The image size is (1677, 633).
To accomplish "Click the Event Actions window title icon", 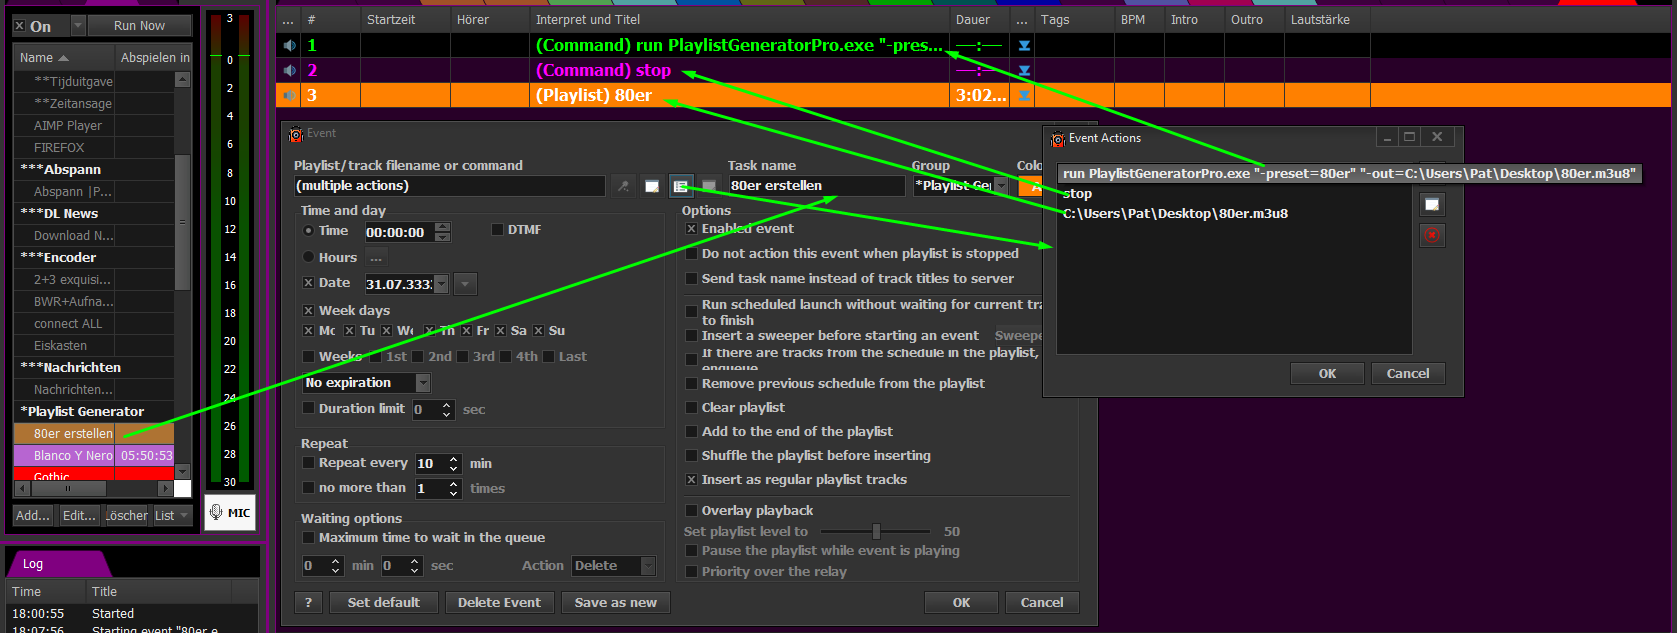I will click(1057, 139).
